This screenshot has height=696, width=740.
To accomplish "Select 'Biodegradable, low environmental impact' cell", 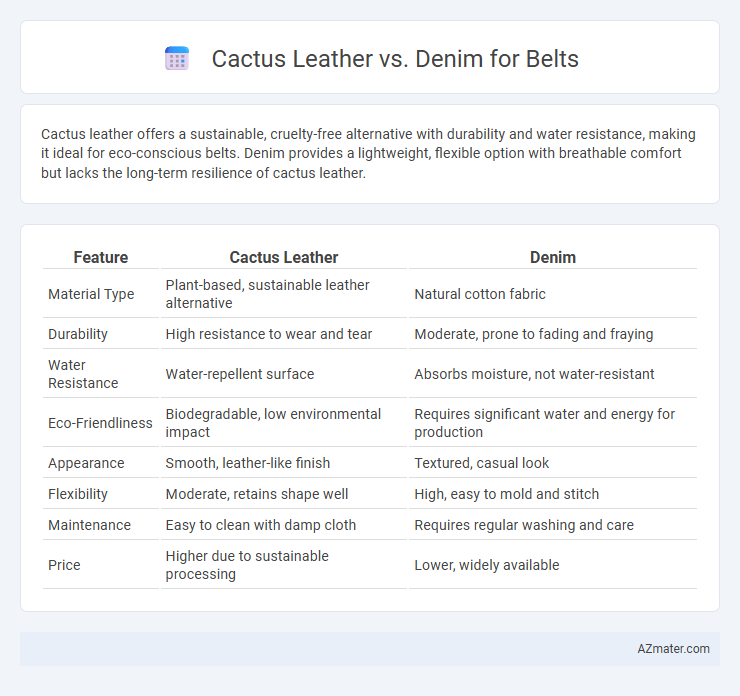I will coord(284,423).
